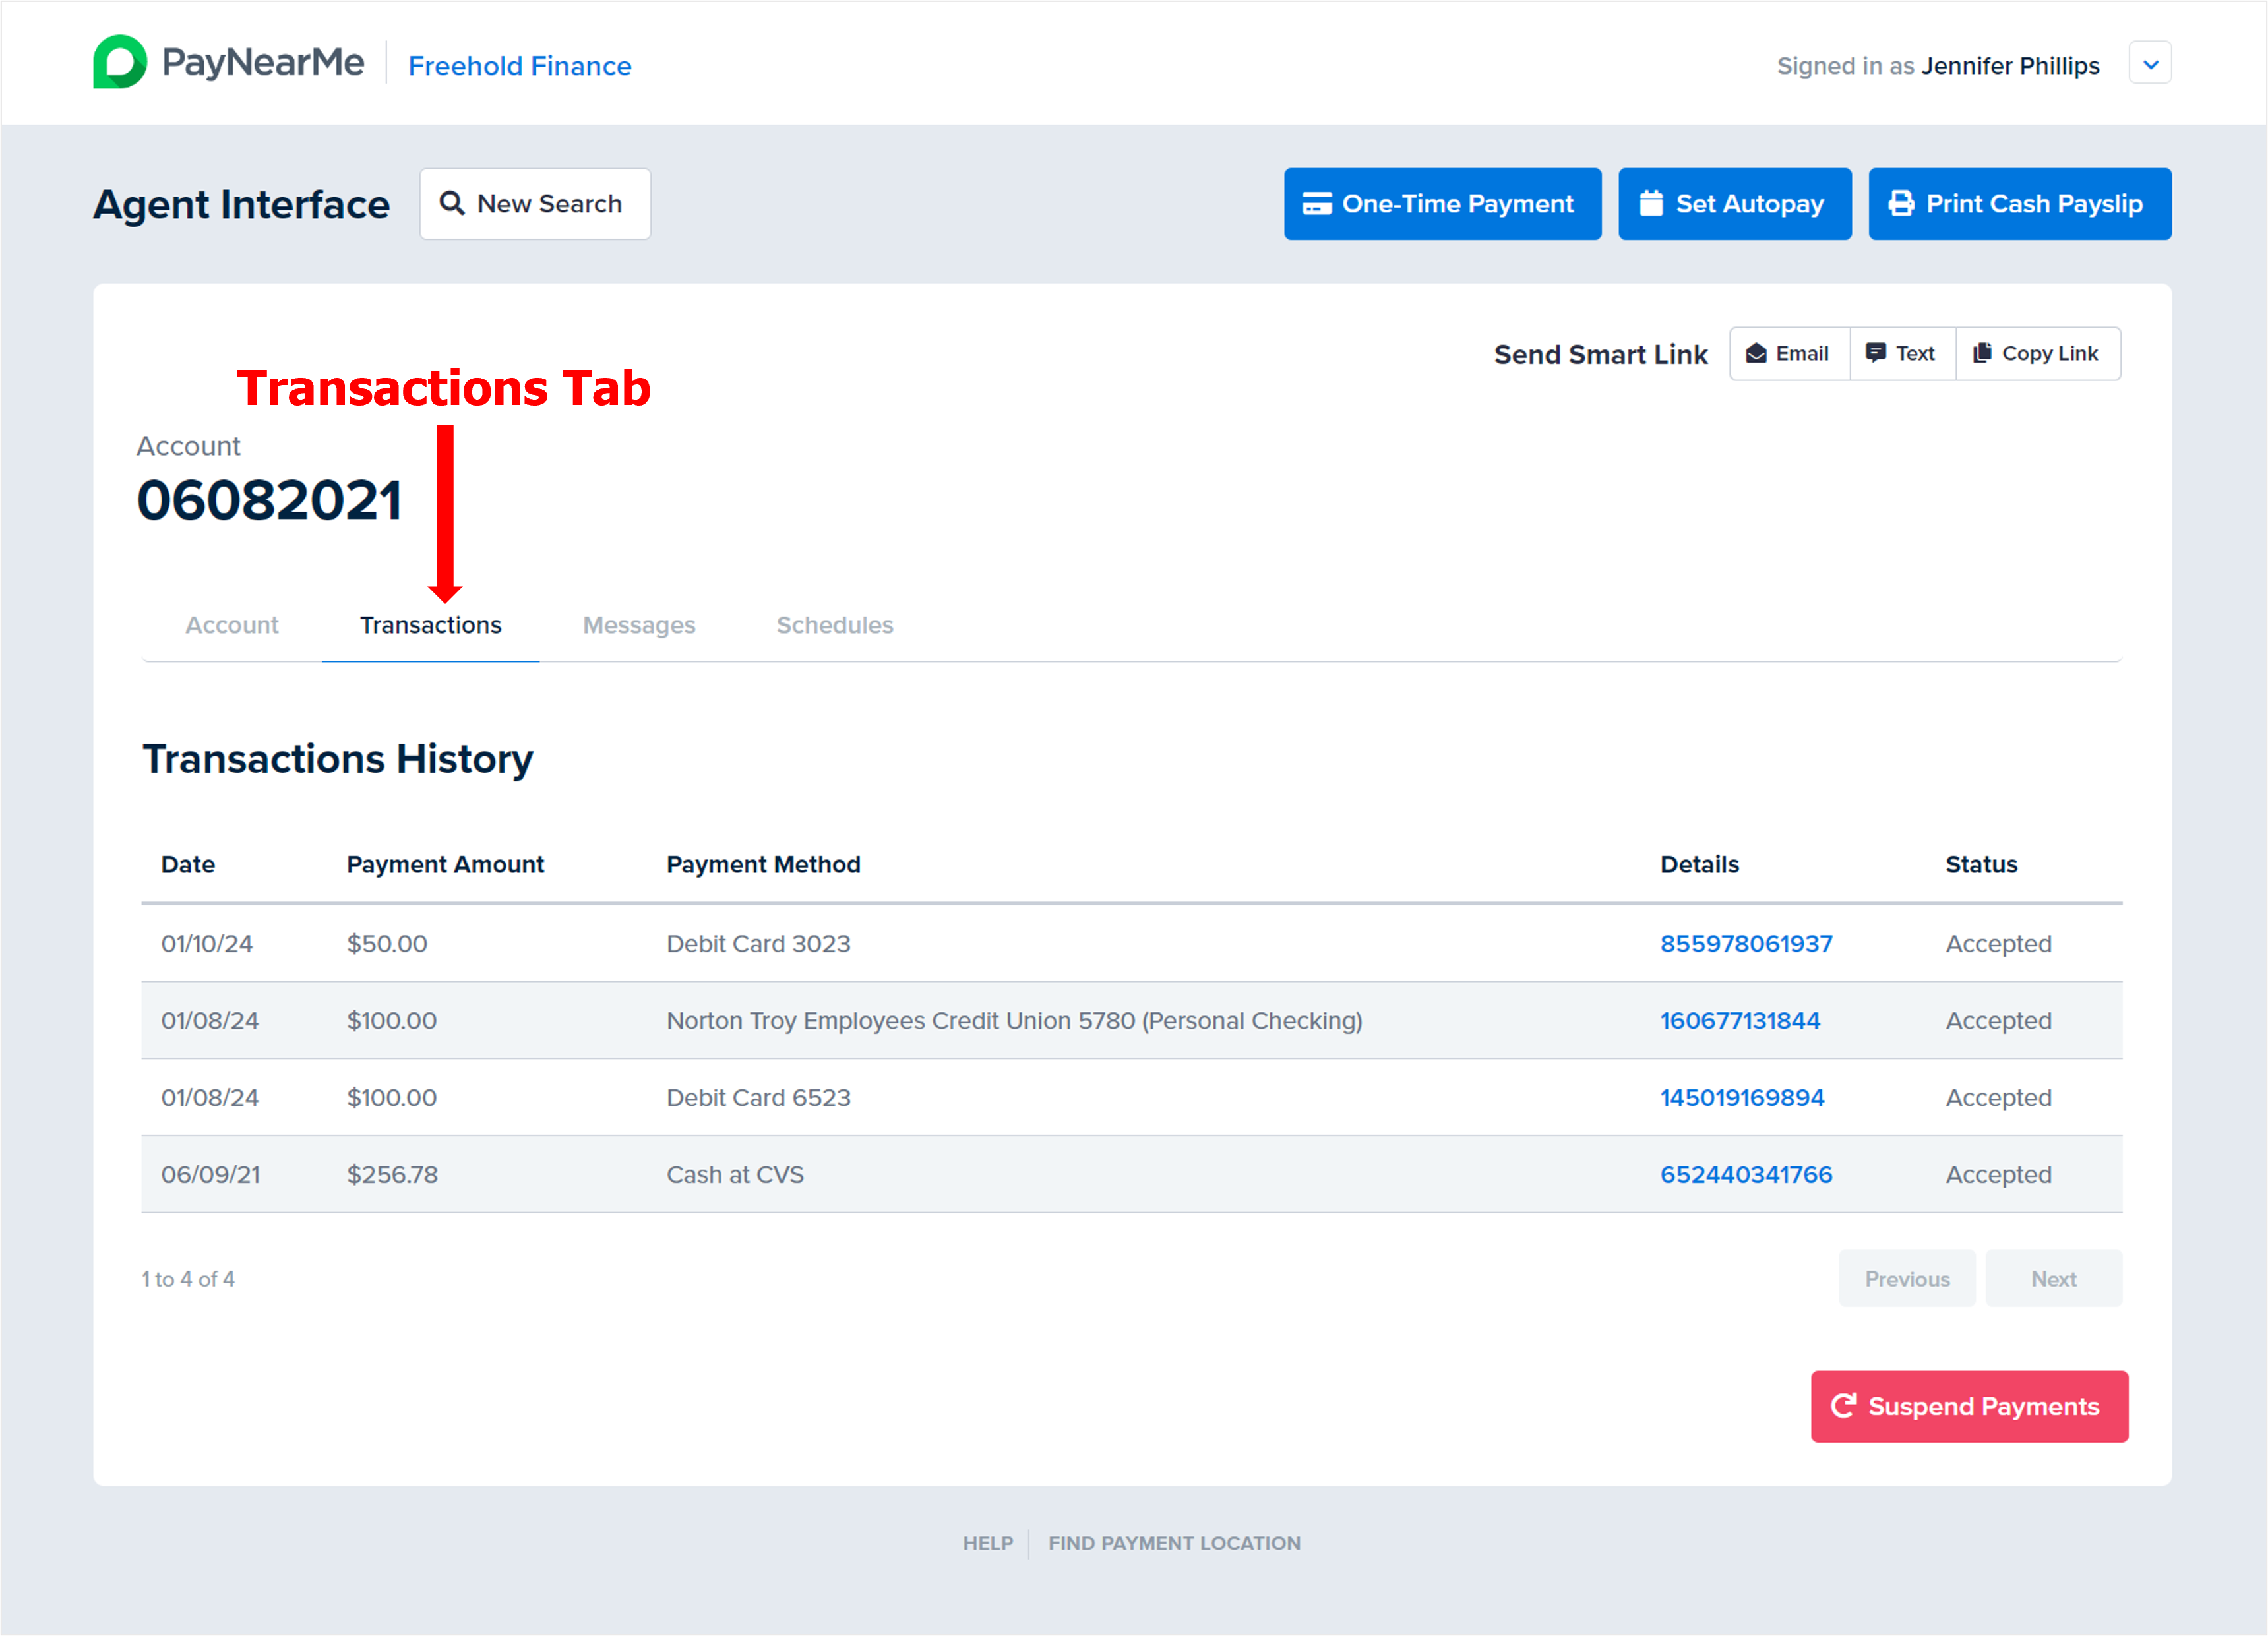Open transaction details 855978061937

pyautogui.click(x=1746, y=943)
